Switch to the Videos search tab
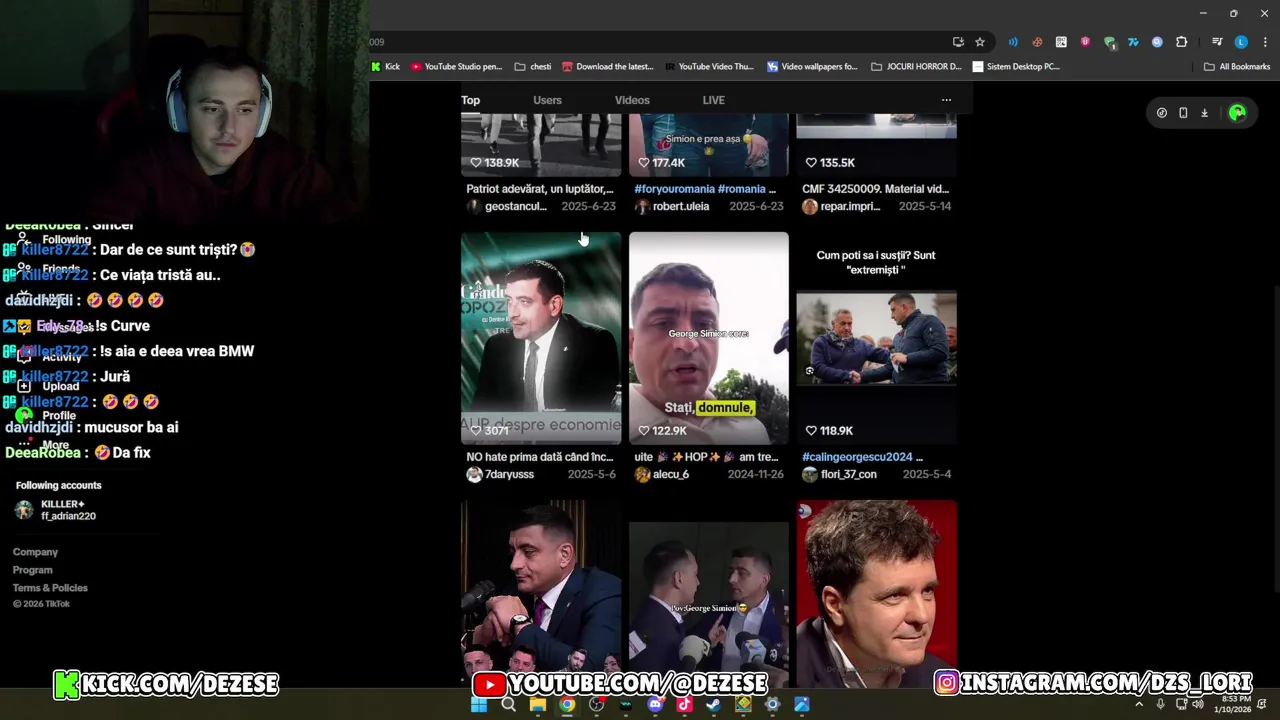Image resolution: width=1280 pixels, height=720 pixels. pos(632,100)
